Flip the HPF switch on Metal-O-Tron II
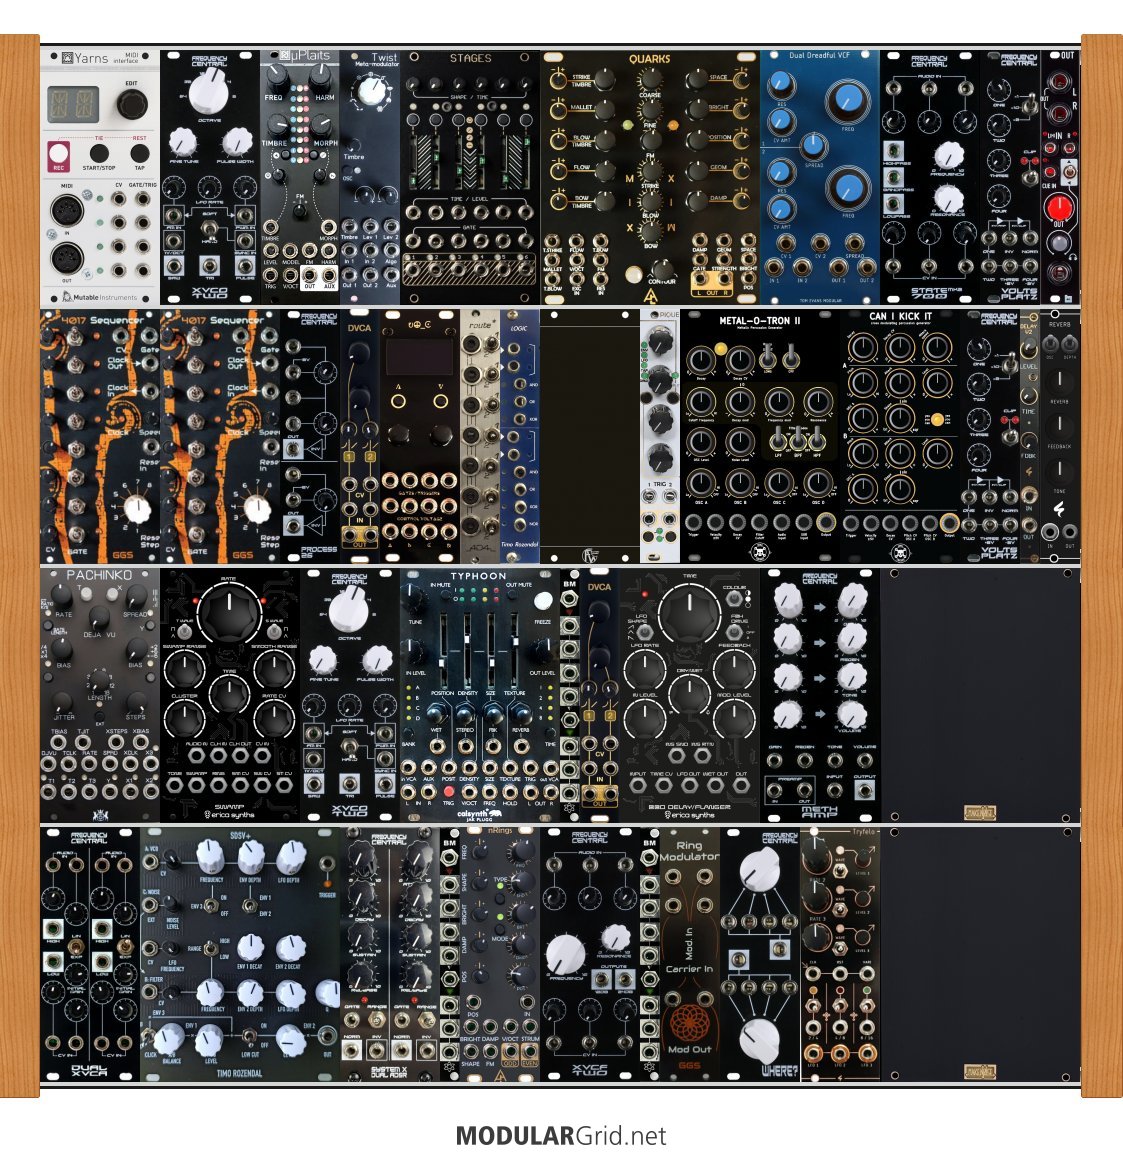The height and width of the screenshot is (1157, 1123). click(x=817, y=441)
